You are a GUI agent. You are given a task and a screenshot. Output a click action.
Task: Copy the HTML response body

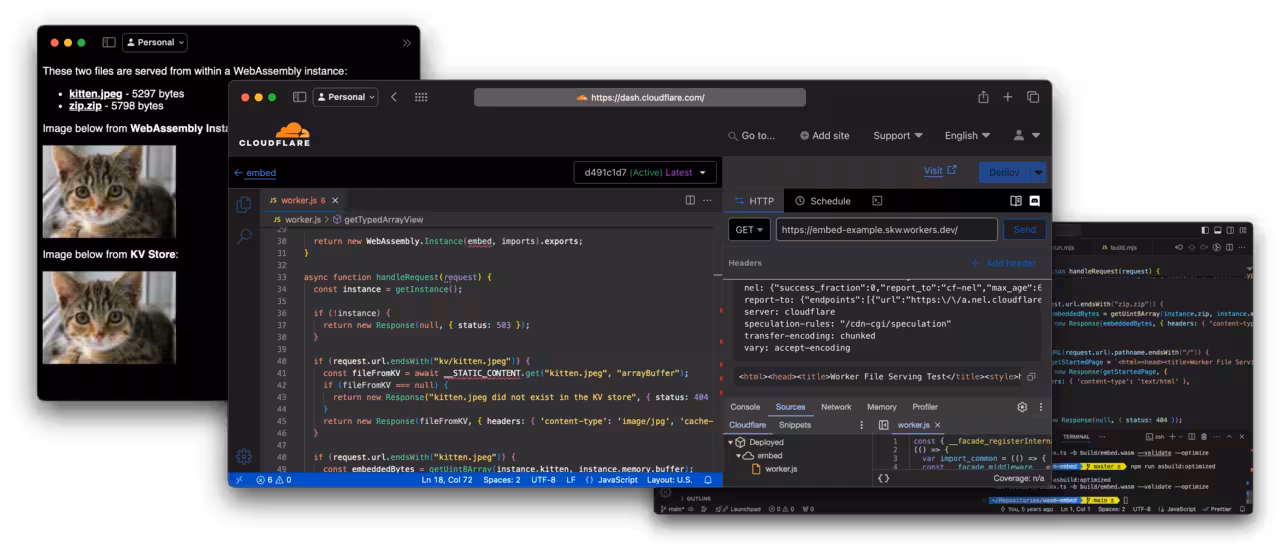pyautogui.click(x=1031, y=377)
